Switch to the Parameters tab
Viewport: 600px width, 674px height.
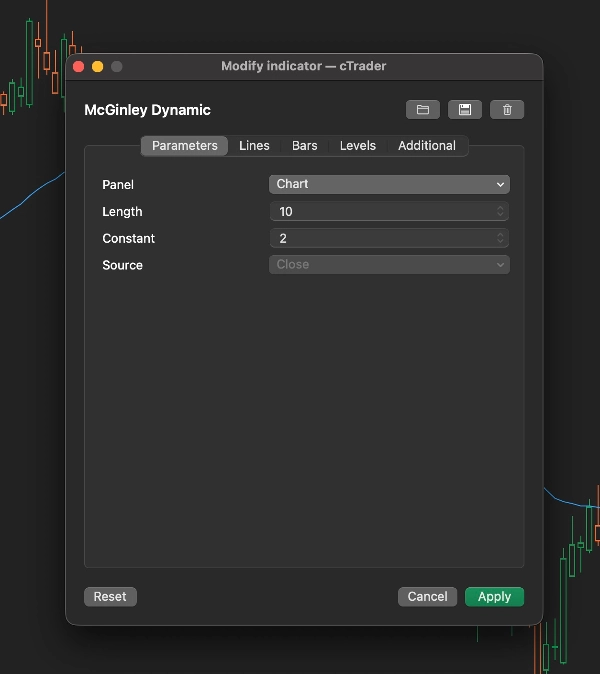[x=184, y=146]
